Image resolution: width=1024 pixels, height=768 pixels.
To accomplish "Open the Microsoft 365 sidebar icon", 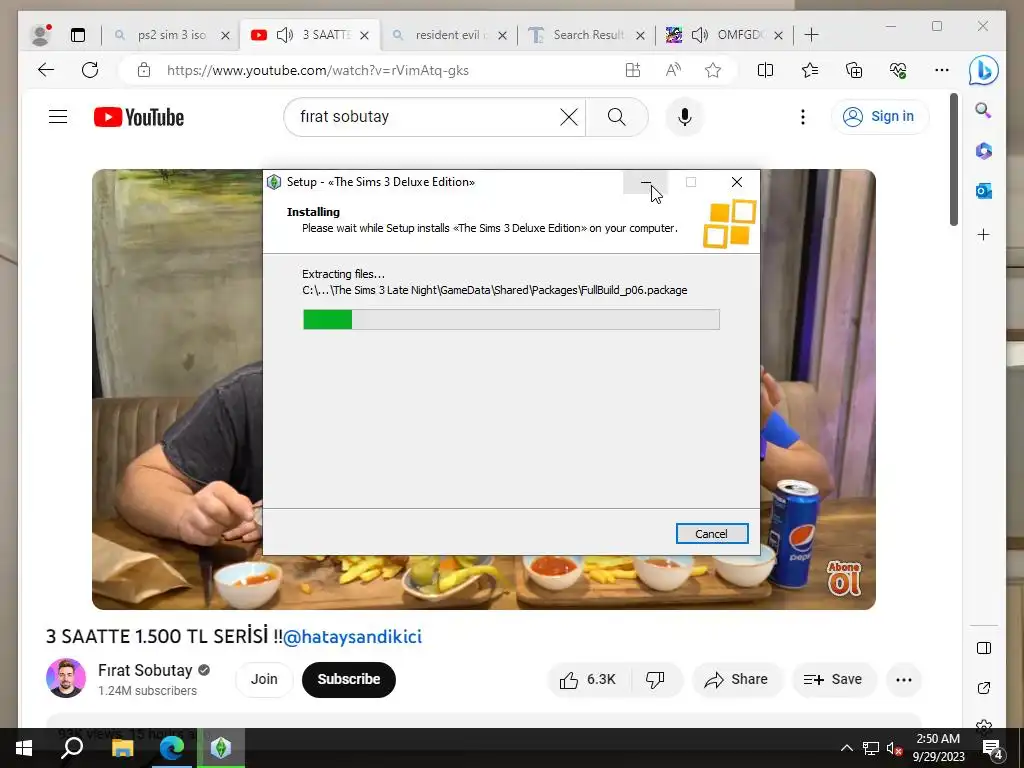I will coord(984,151).
